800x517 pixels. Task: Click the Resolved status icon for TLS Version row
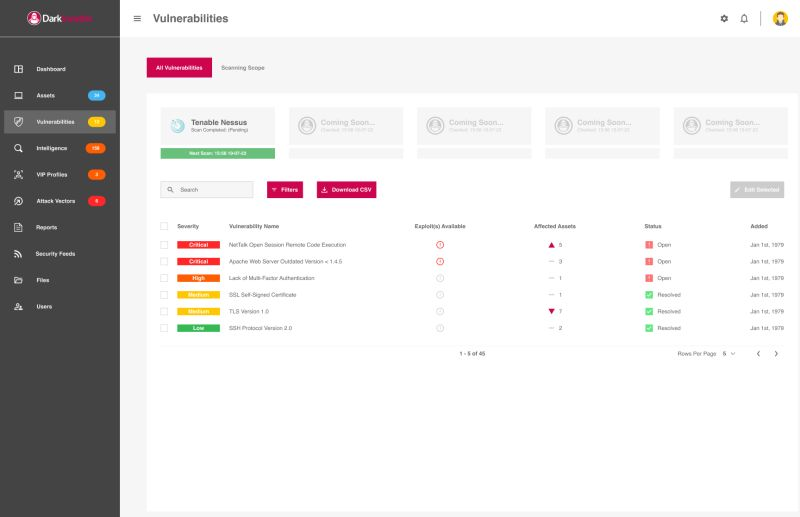(649, 311)
